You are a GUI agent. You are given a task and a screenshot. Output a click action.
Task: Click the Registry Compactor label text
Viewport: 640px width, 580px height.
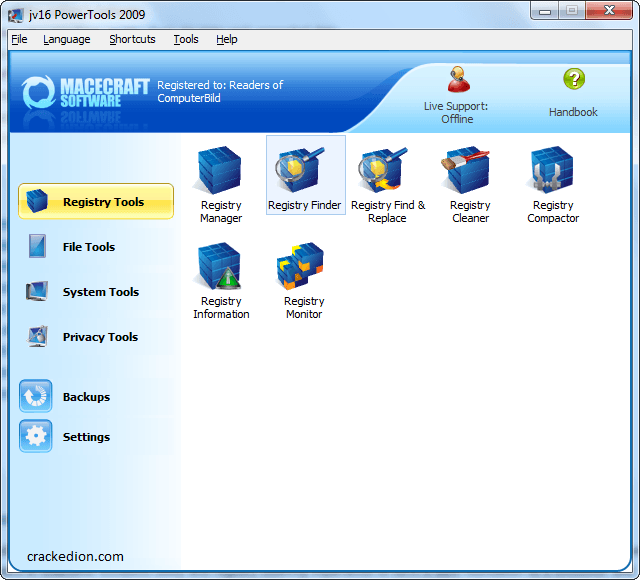pyautogui.click(x=553, y=211)
